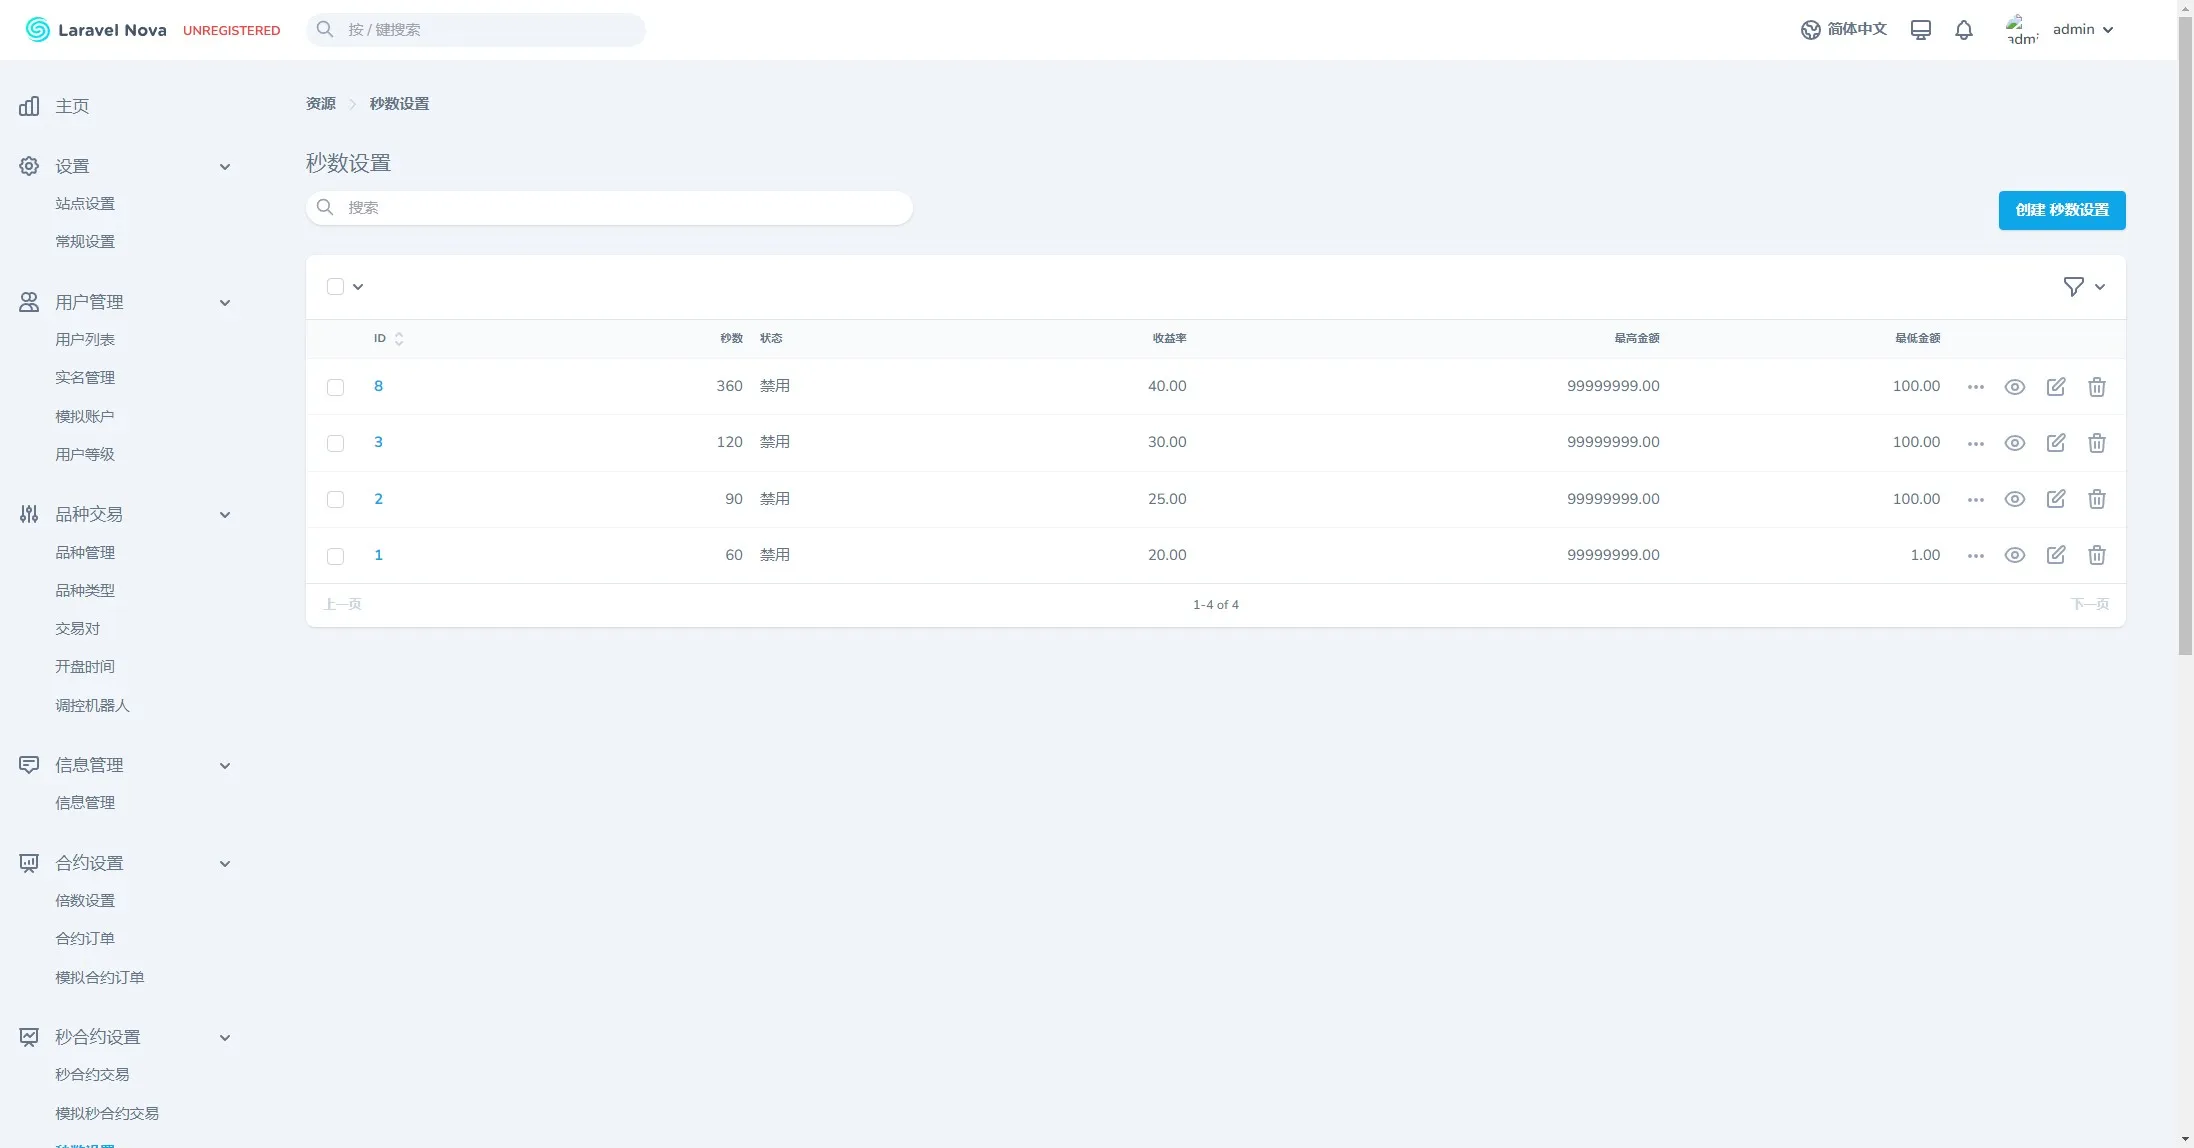Go to 合约订单 sidebar item
2194x1148 pixels.
point(85,939)
